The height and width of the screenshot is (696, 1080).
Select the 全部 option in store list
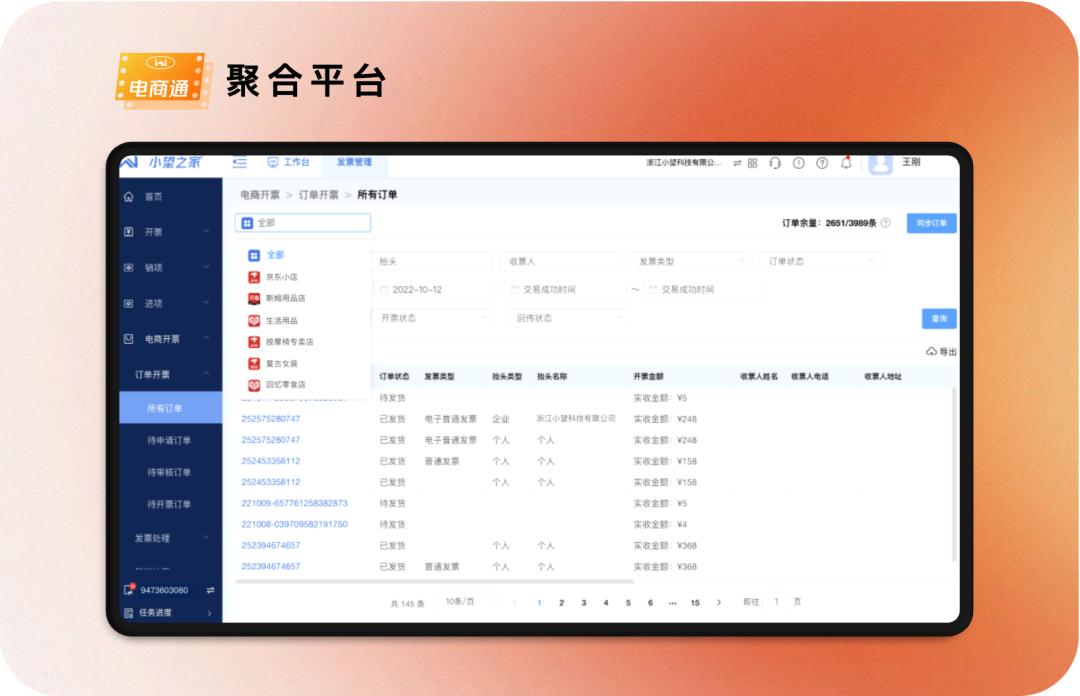tap(272, 254)
